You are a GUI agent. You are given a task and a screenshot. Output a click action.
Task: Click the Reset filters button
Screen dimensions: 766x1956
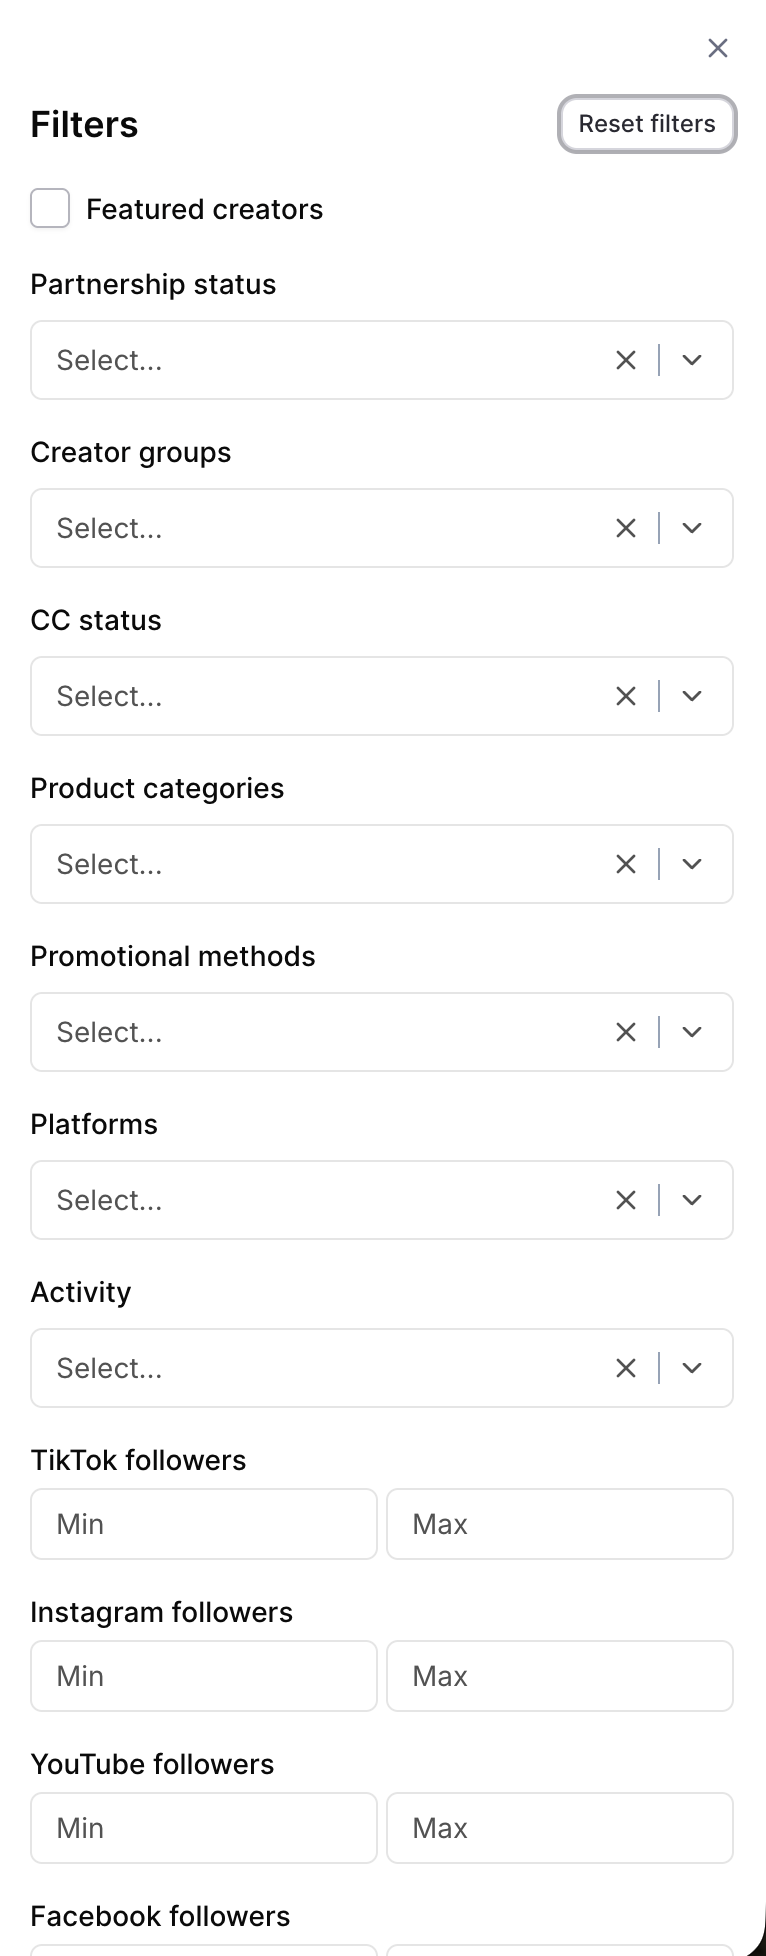[647, 124]
